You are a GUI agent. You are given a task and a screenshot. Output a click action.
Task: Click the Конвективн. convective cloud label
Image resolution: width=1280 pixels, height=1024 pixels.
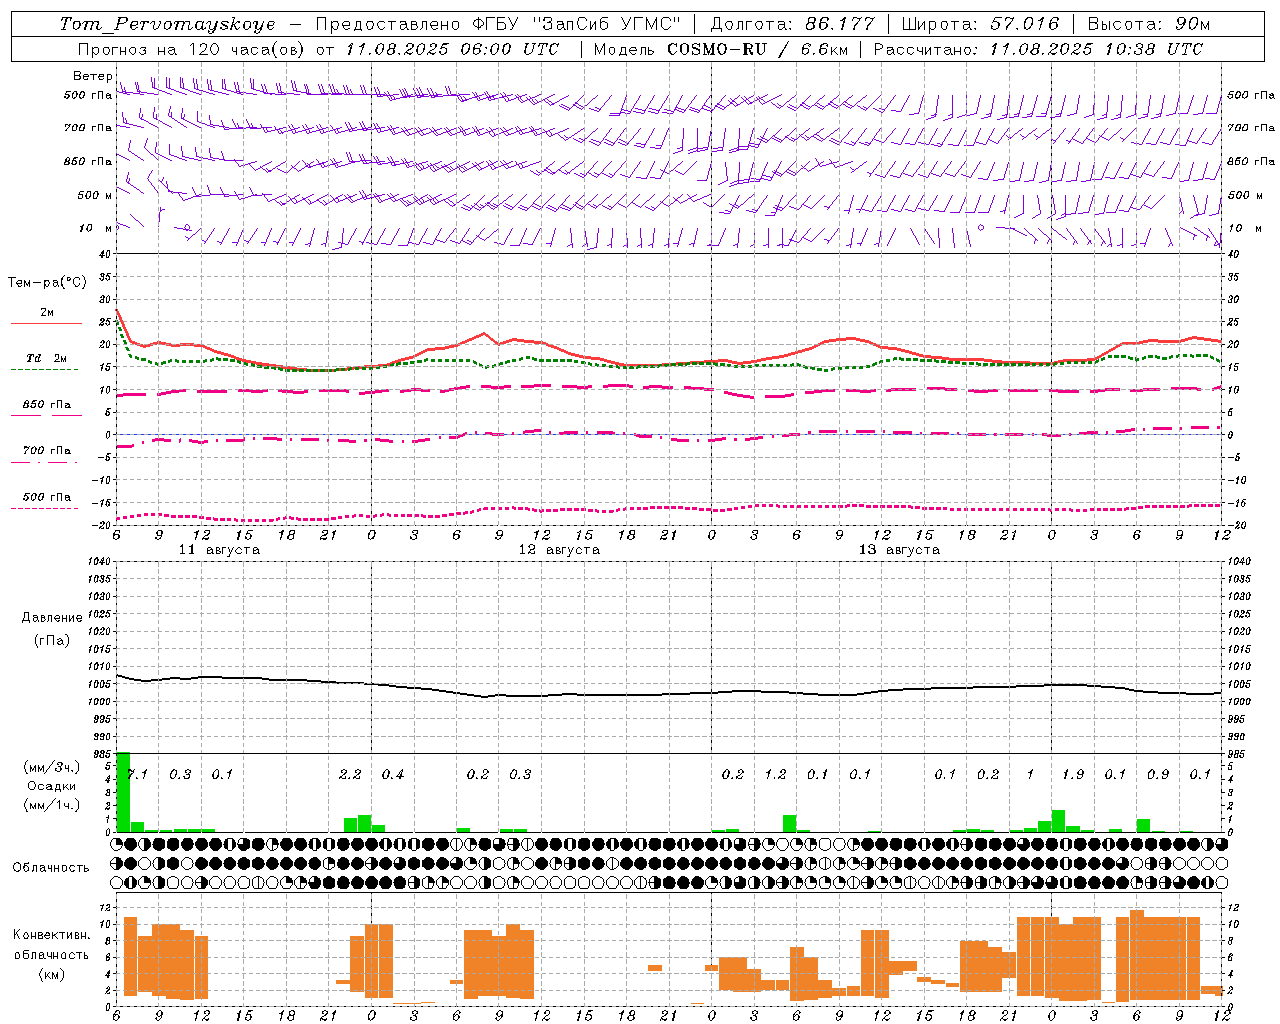point(51,936)
